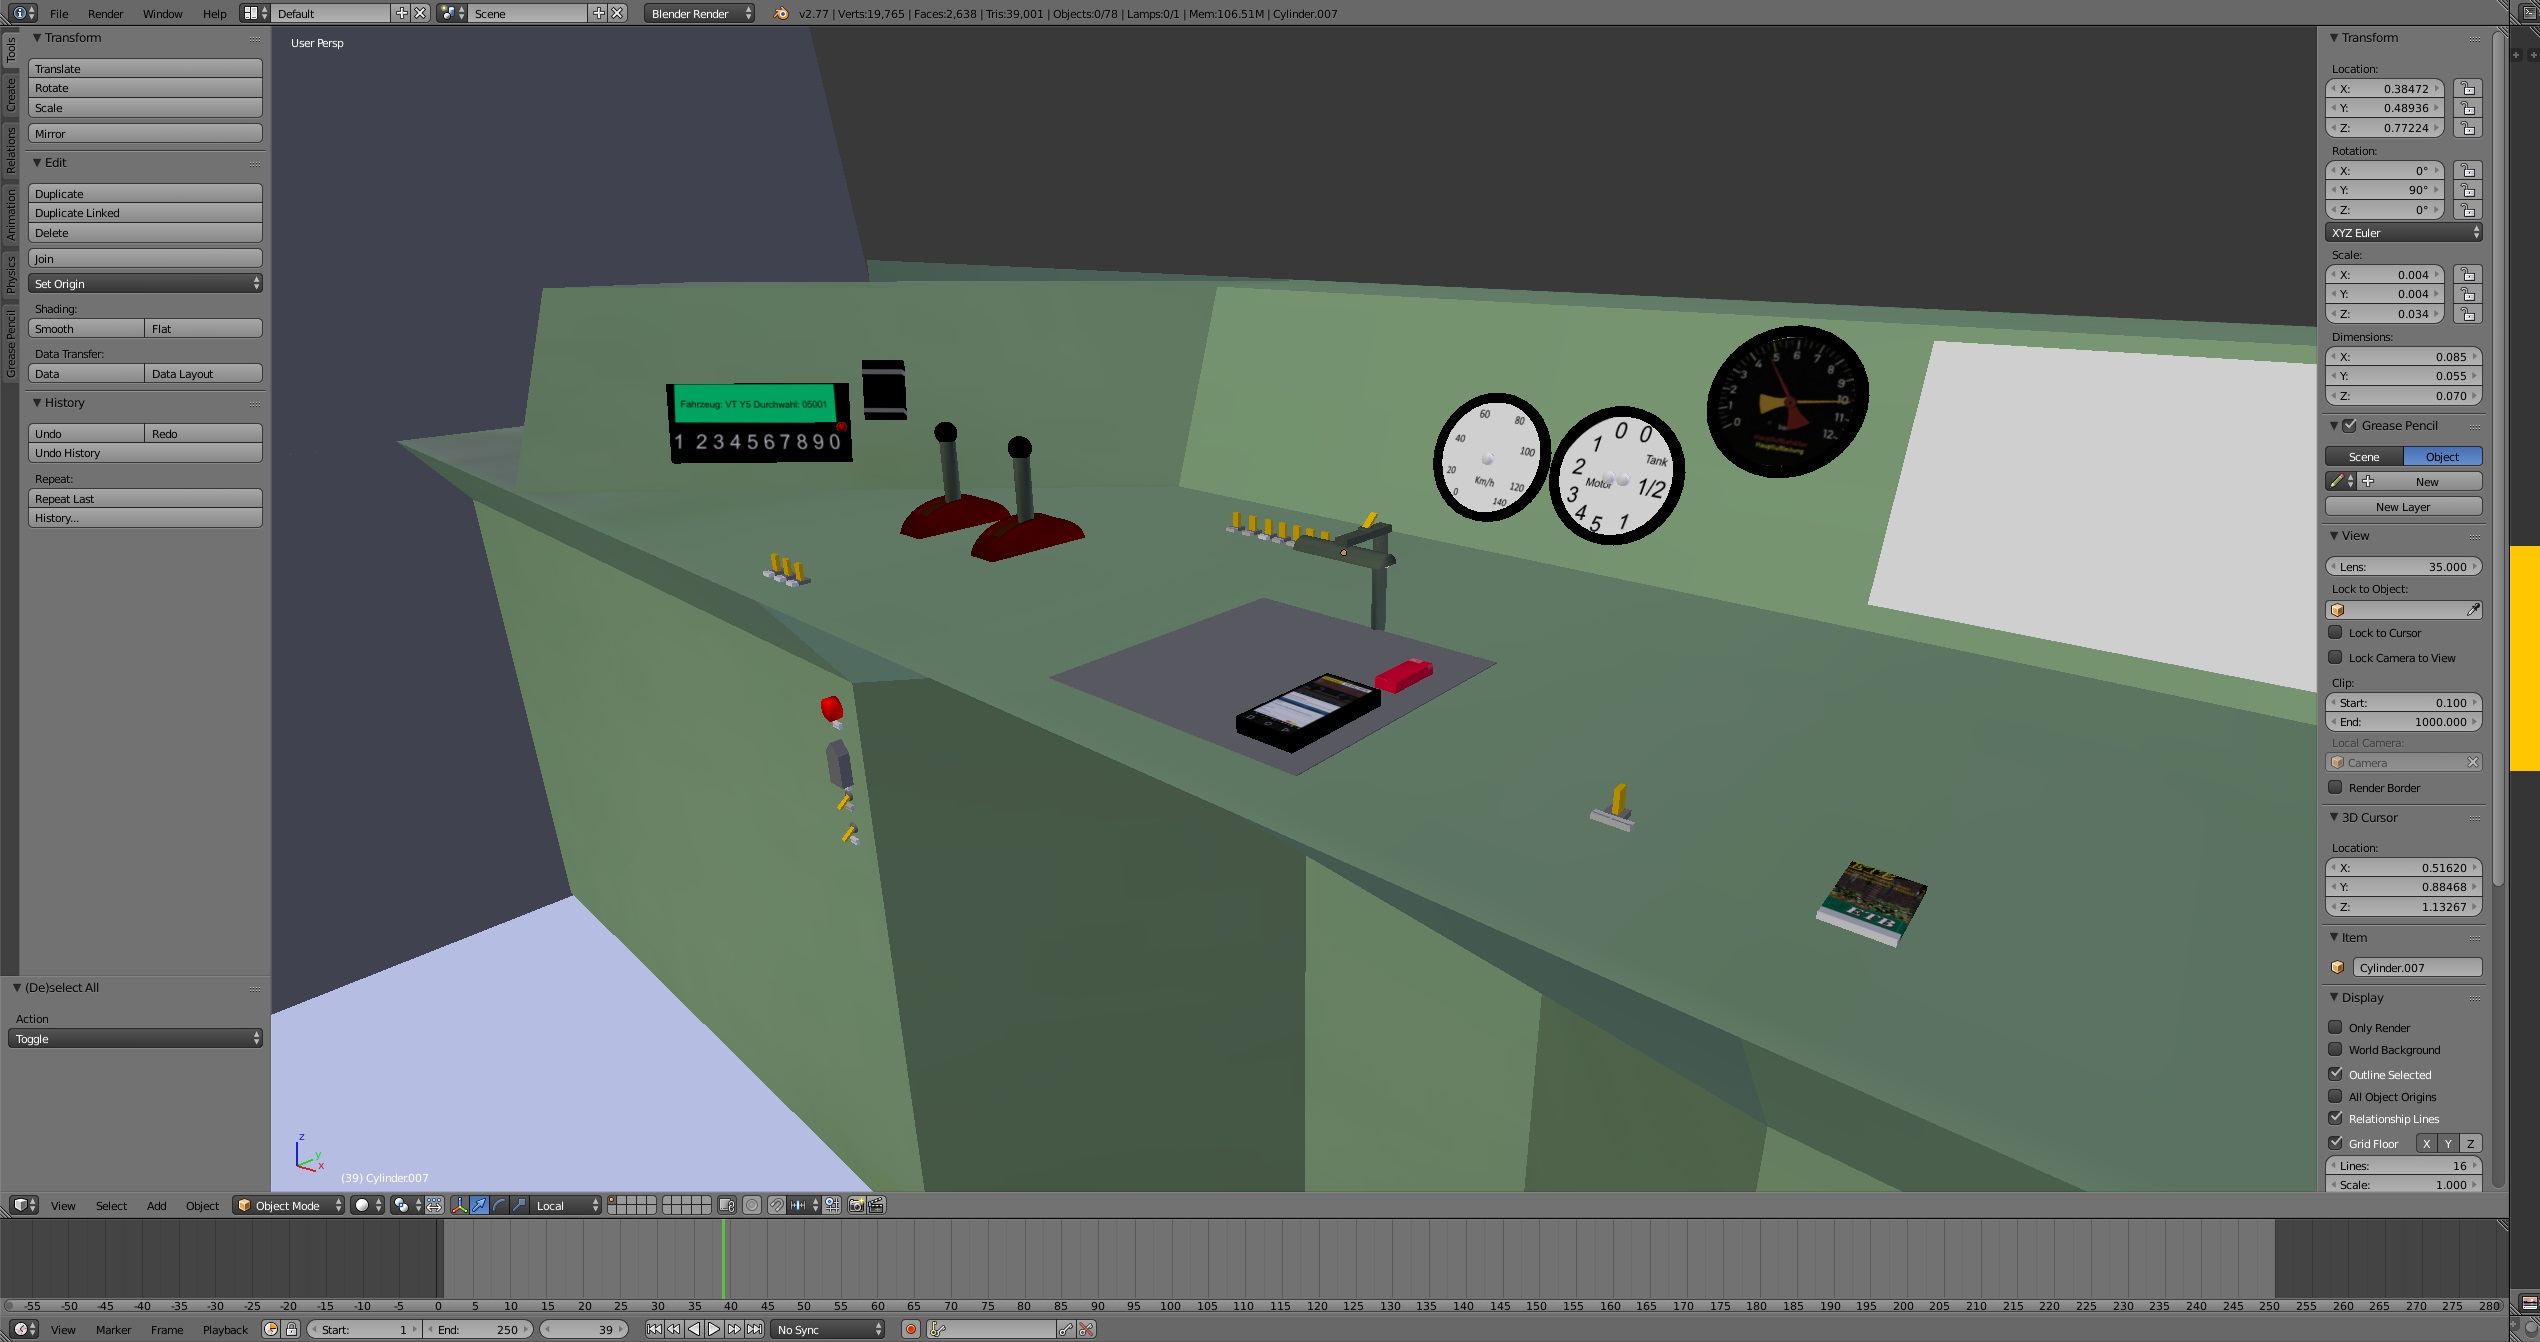This screenshot has width=2540, height=1342.
Task: Open the XYZ Euler rotation mode dropdown
Action: pyautogui.click(x=2404, y=232)
